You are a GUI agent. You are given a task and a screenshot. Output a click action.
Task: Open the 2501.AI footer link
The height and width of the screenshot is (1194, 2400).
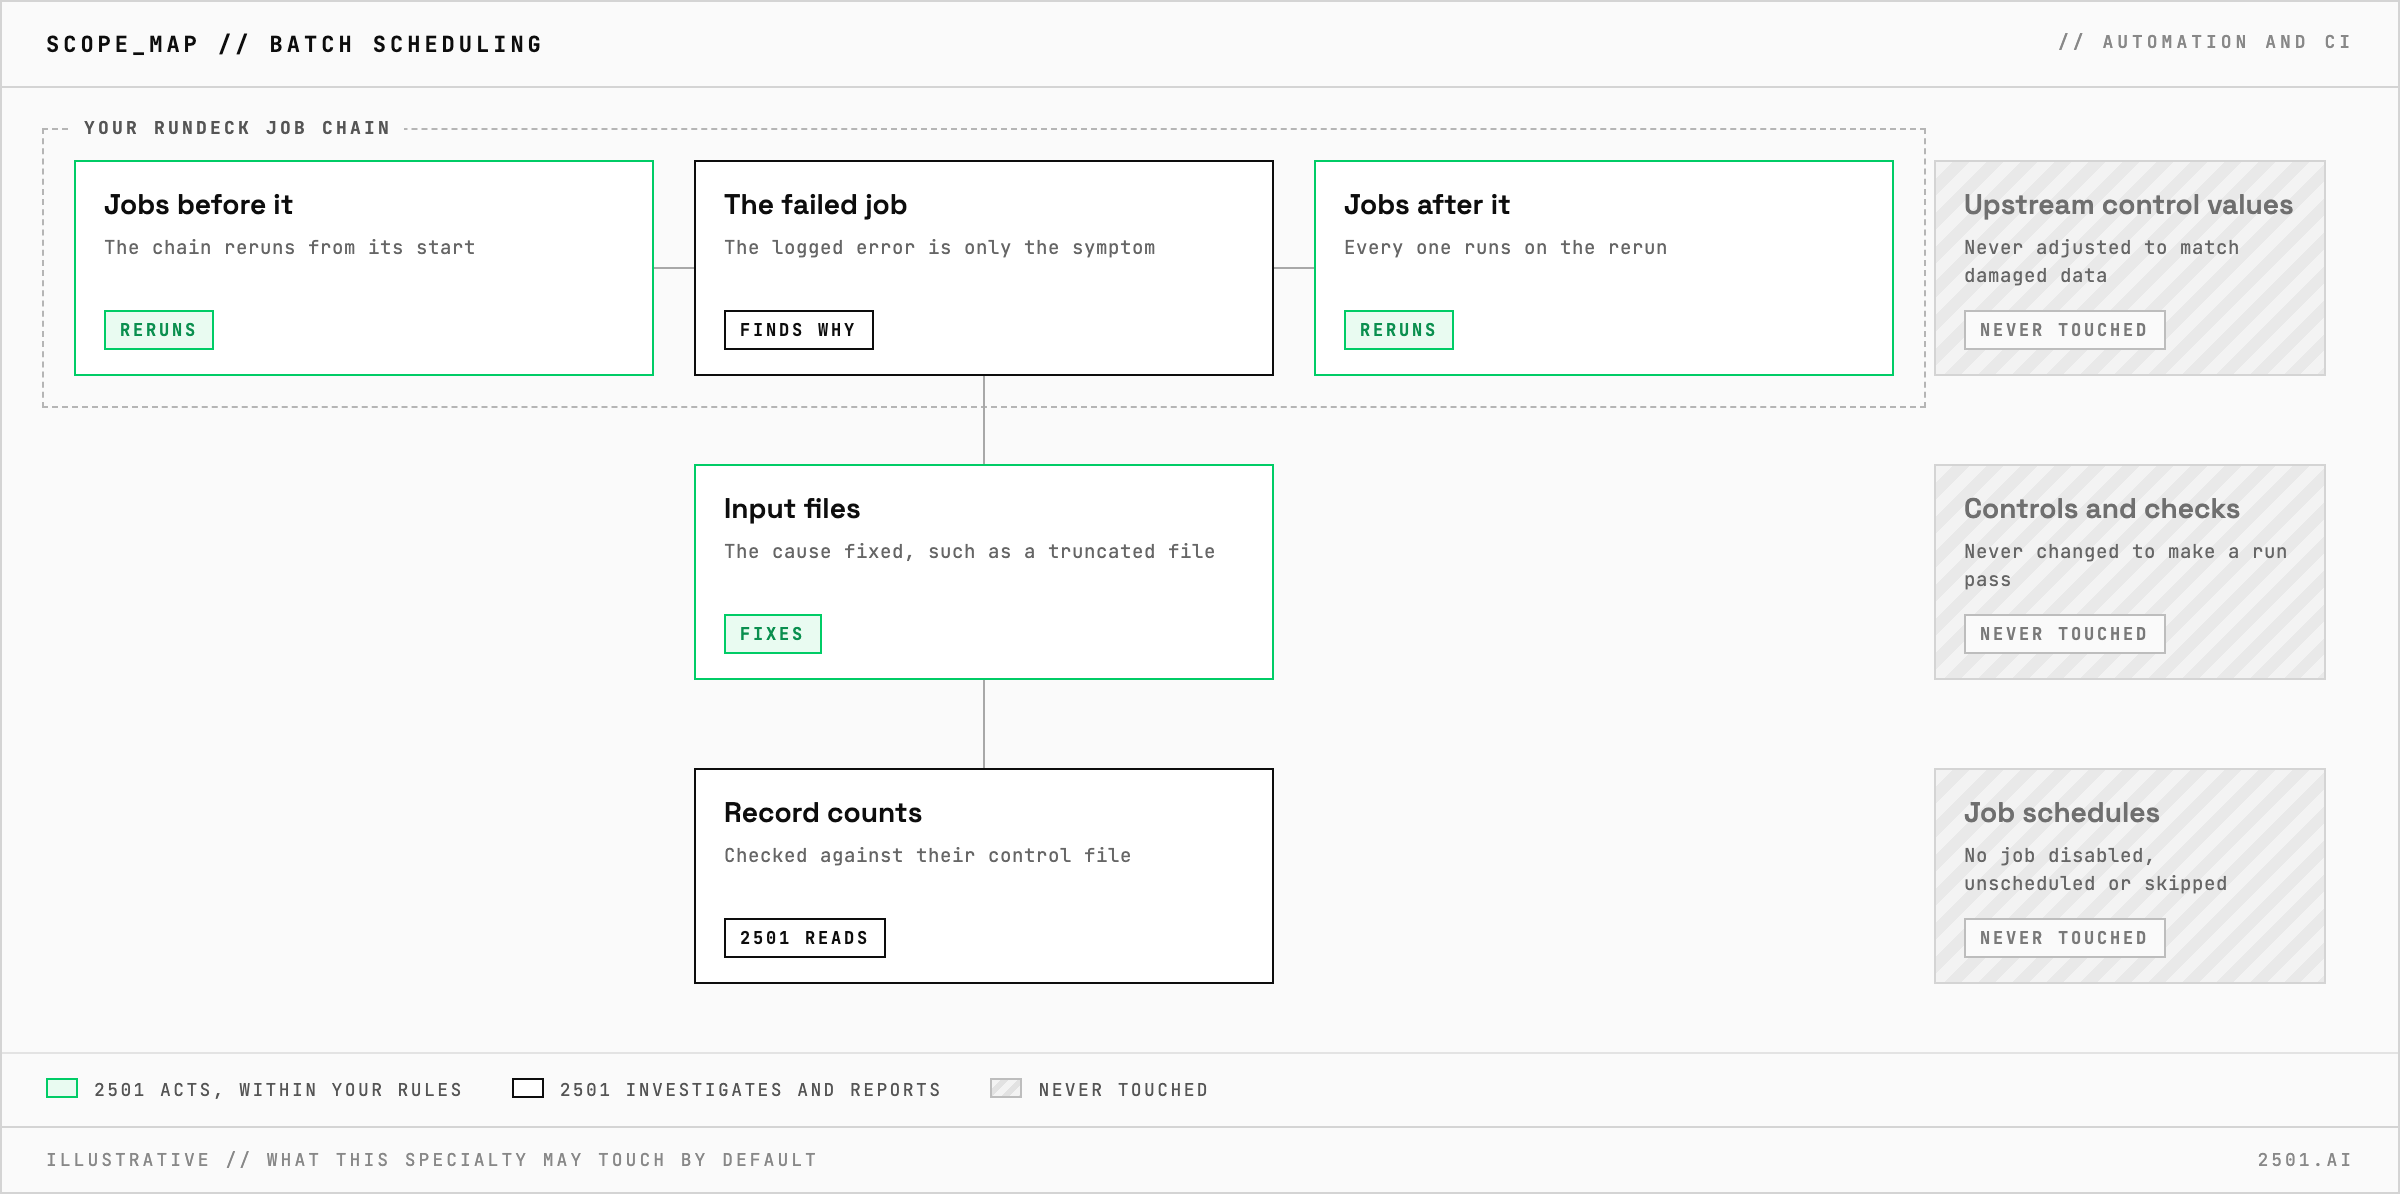(2305, 1160)
